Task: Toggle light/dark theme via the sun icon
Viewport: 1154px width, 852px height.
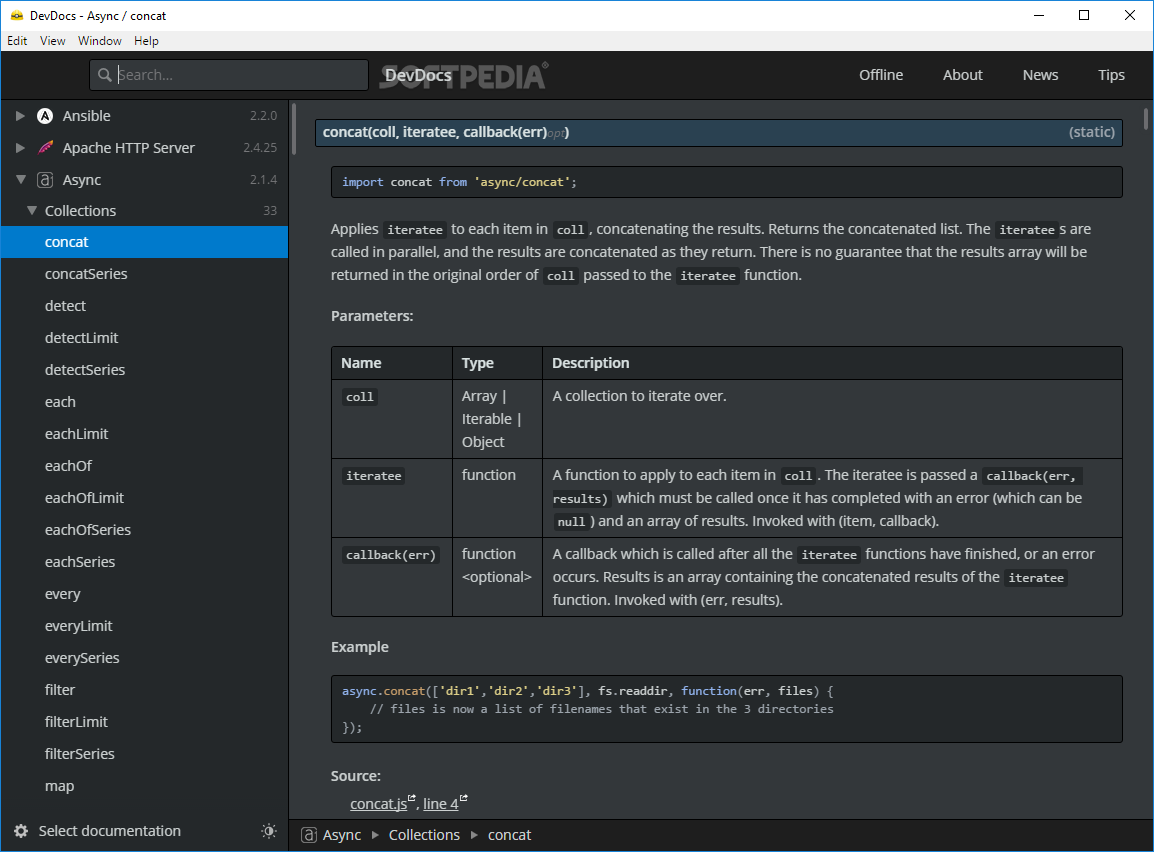Action: (x=269, y=831)
